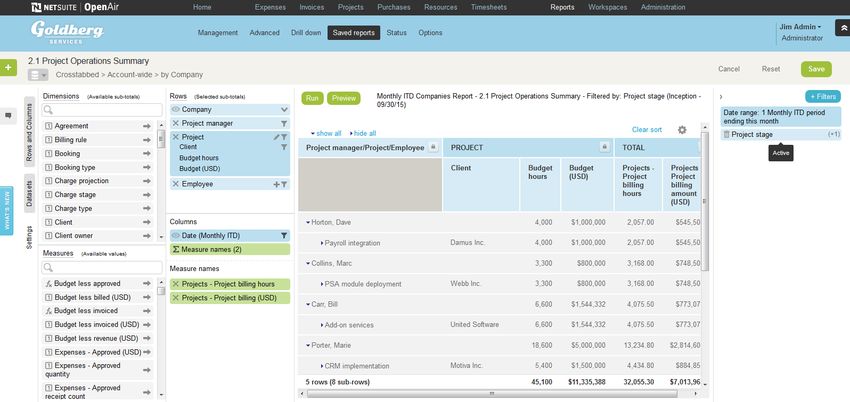The width and height of the screenshot is (850, 402).
Task: Switch to Saved reports tab
Action: [x=353, y=33]
